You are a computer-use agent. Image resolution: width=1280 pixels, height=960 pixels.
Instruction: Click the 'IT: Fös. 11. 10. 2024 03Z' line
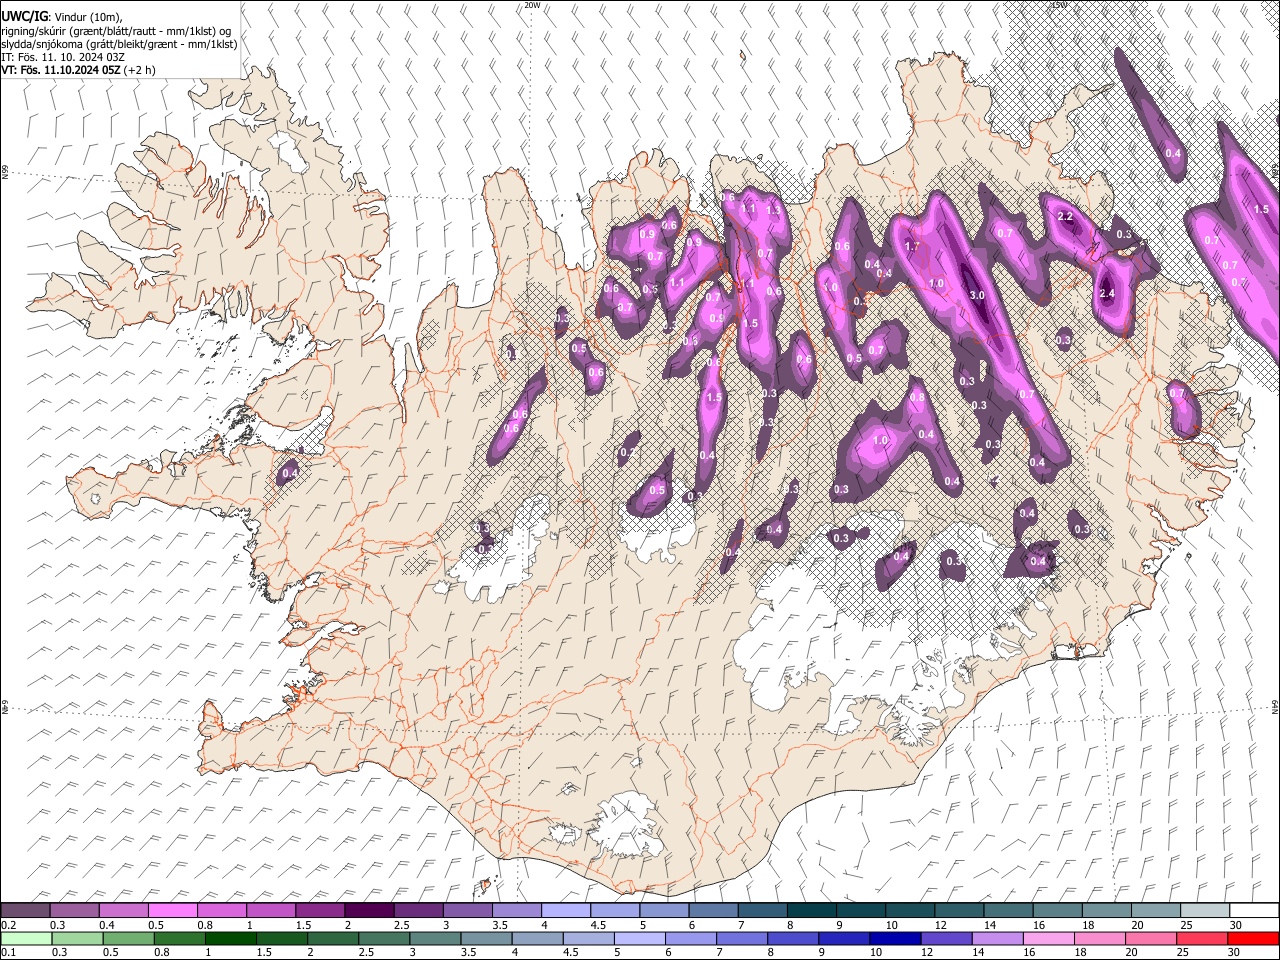tap(63, 57)
